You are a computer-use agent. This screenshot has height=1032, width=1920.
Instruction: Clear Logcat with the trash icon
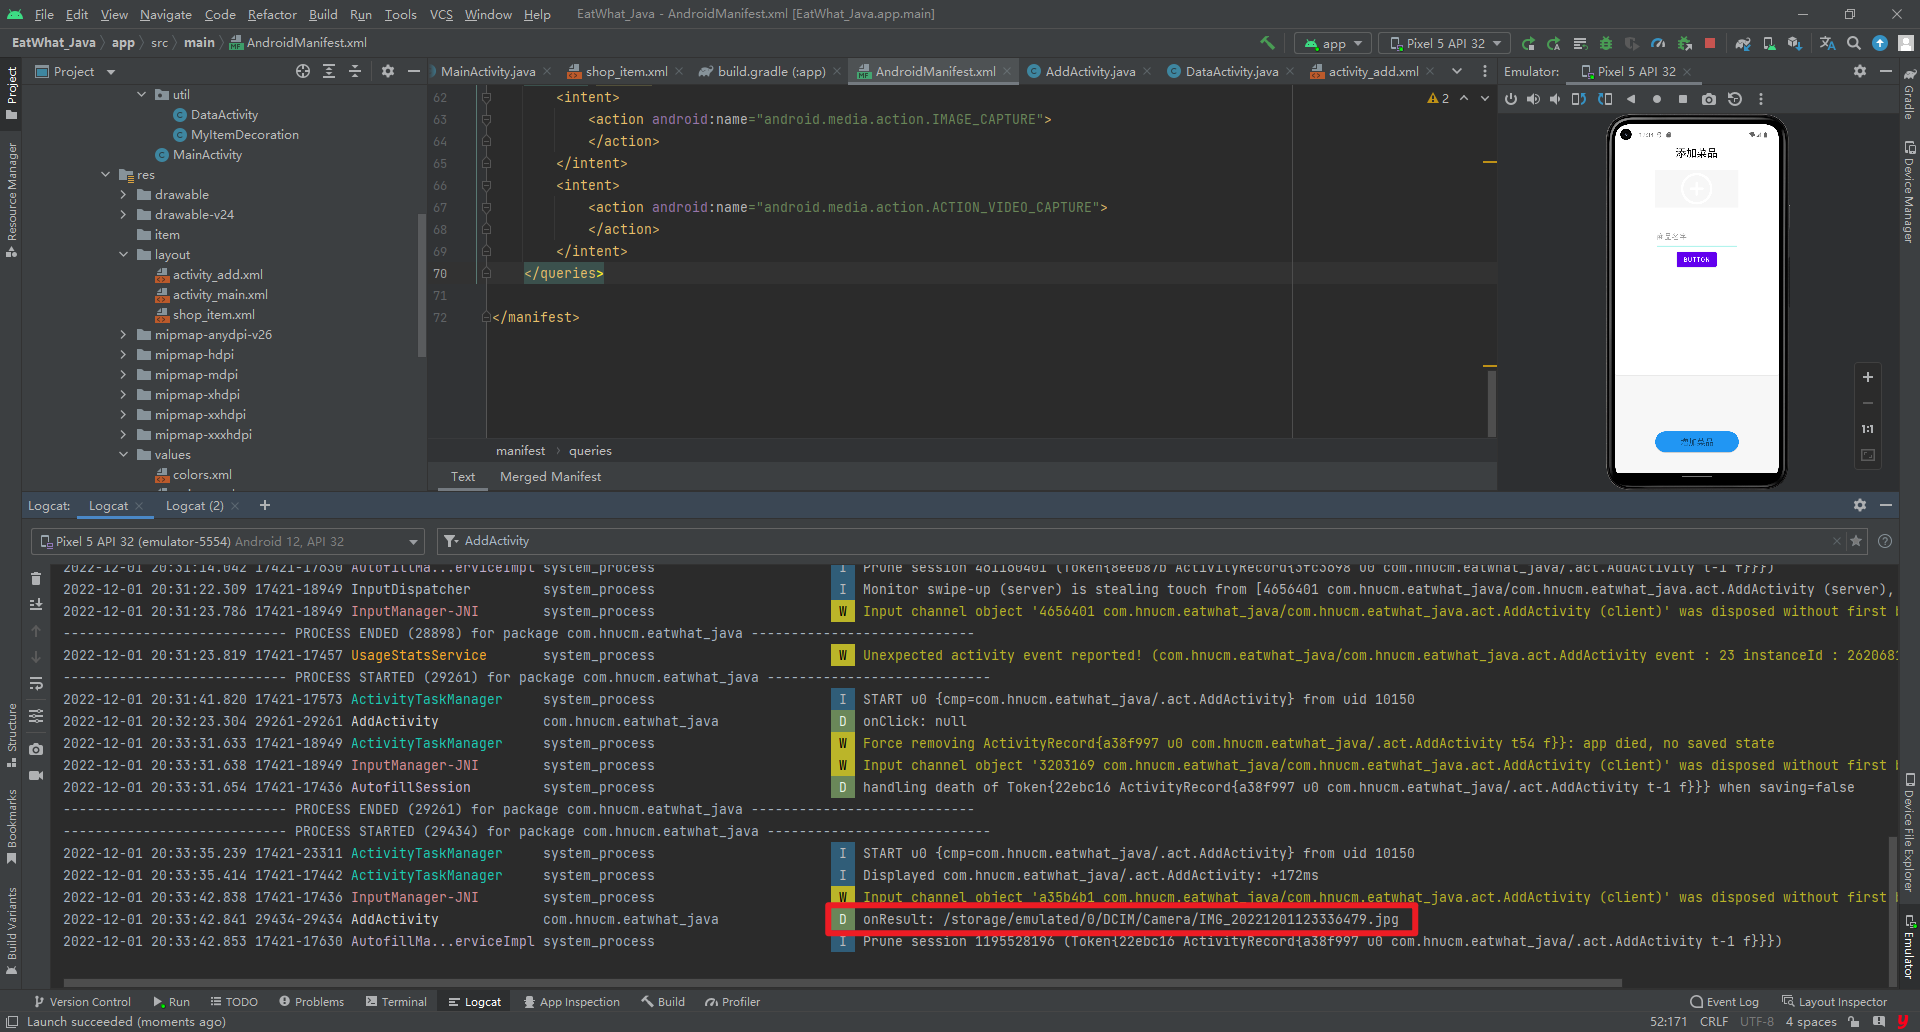coord(36,578)
